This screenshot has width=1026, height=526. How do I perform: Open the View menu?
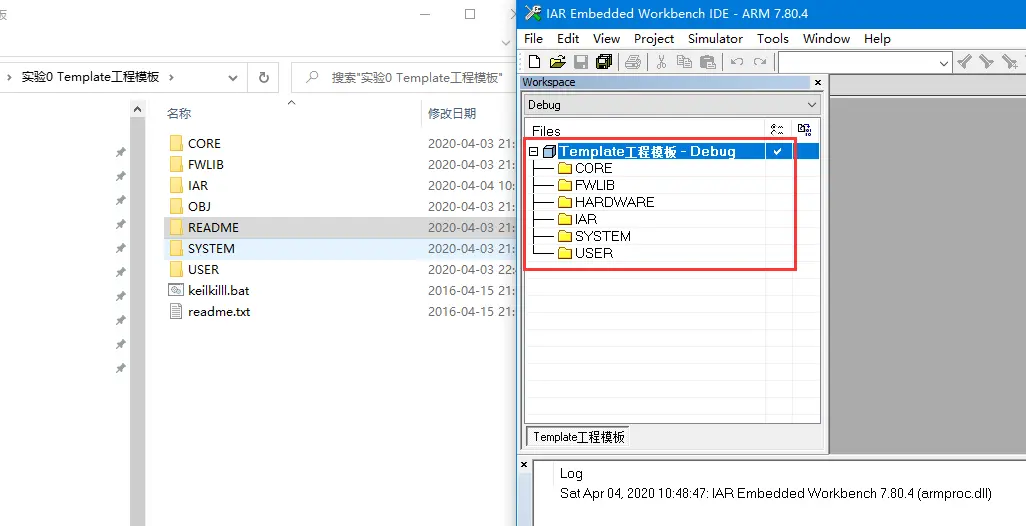click(607, 39)
